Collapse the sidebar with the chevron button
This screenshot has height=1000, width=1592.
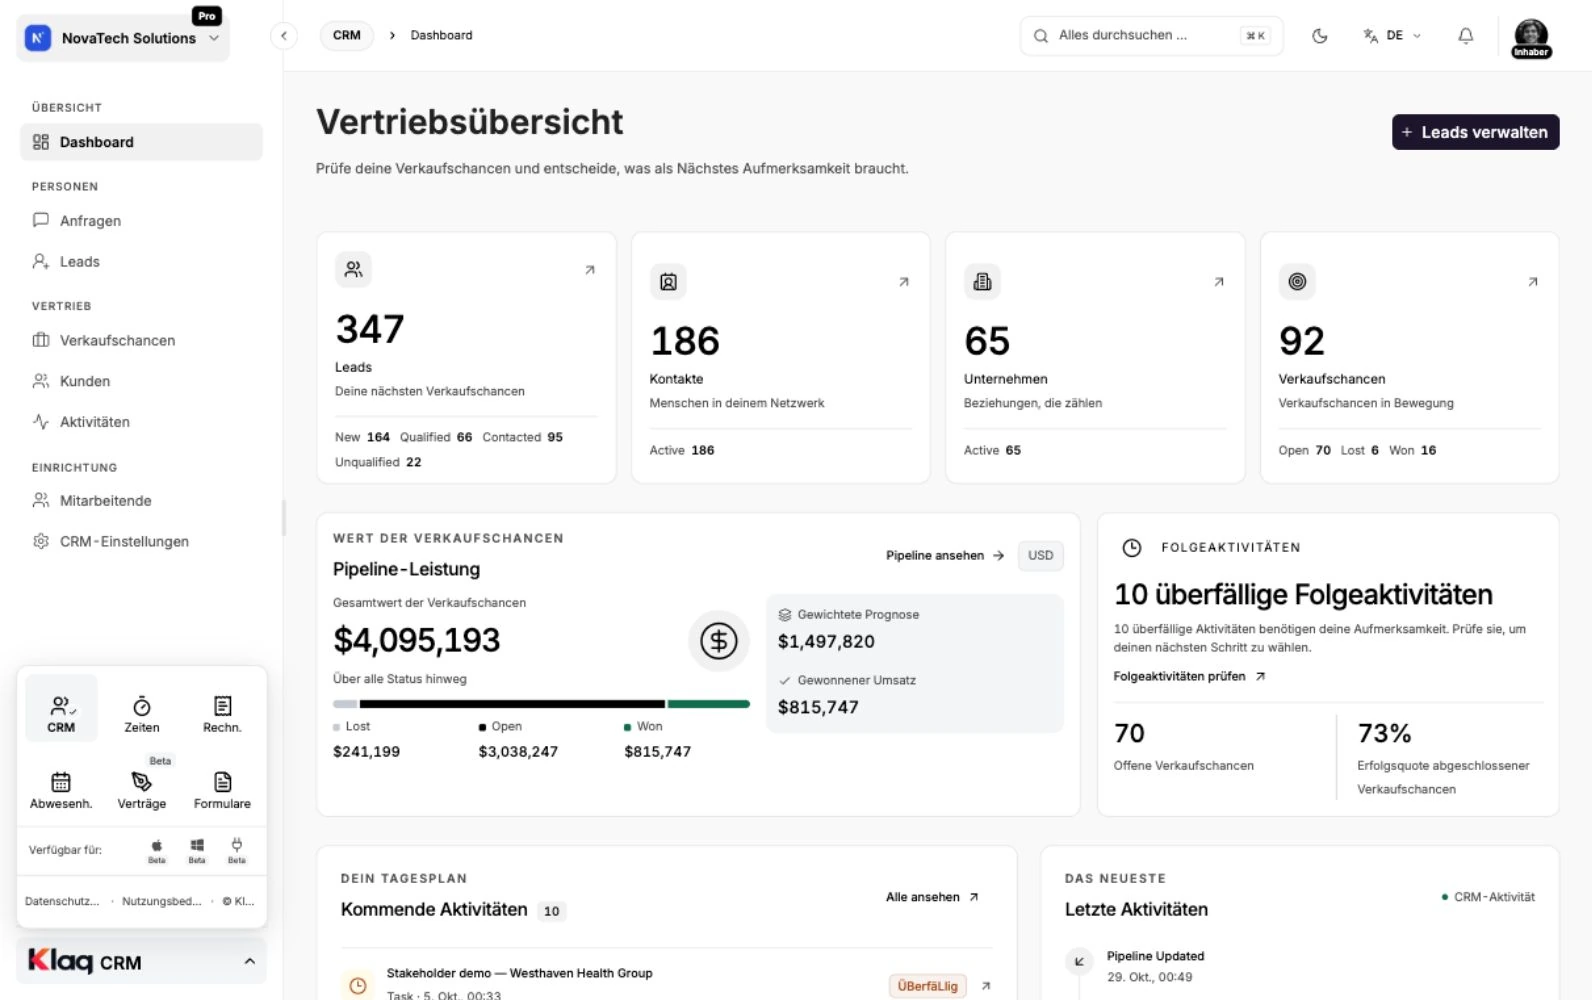[x=284, y=36]
